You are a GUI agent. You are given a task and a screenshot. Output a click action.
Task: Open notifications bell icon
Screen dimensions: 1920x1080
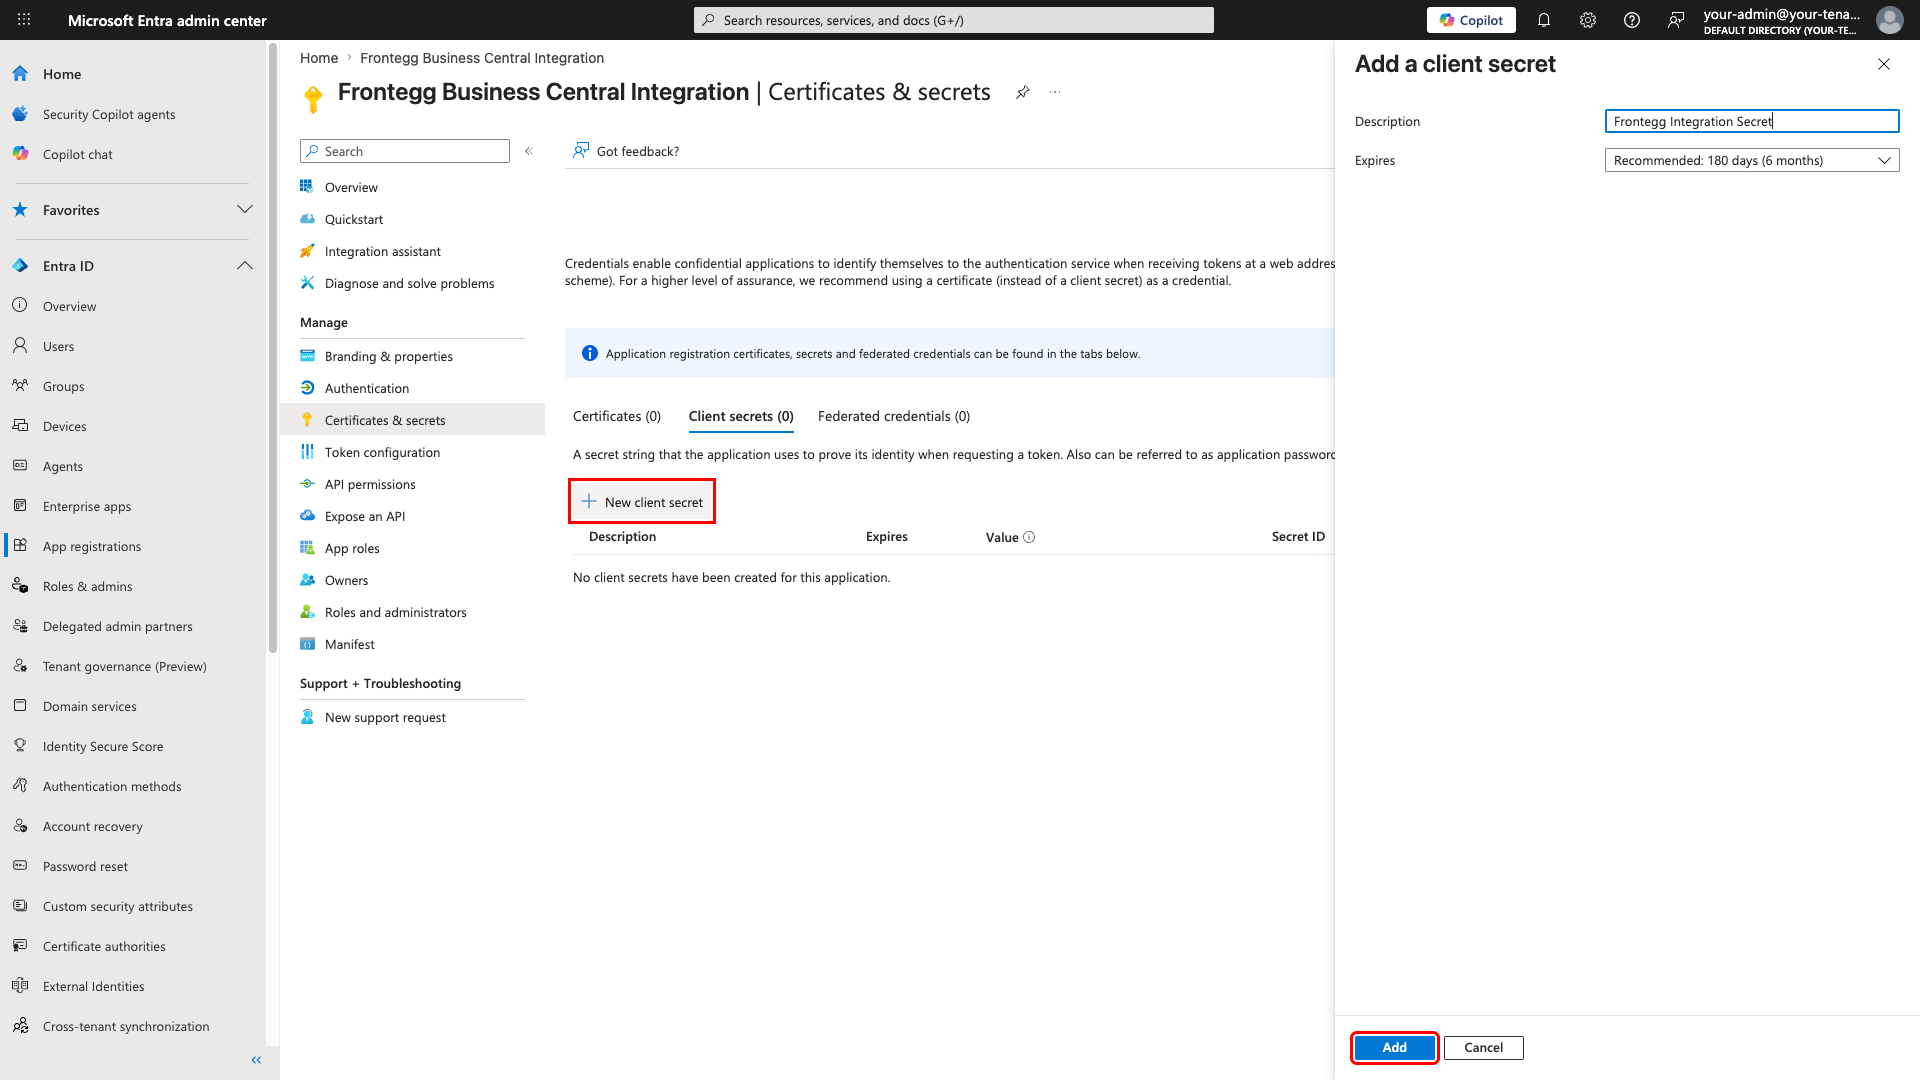point(1544,20)
